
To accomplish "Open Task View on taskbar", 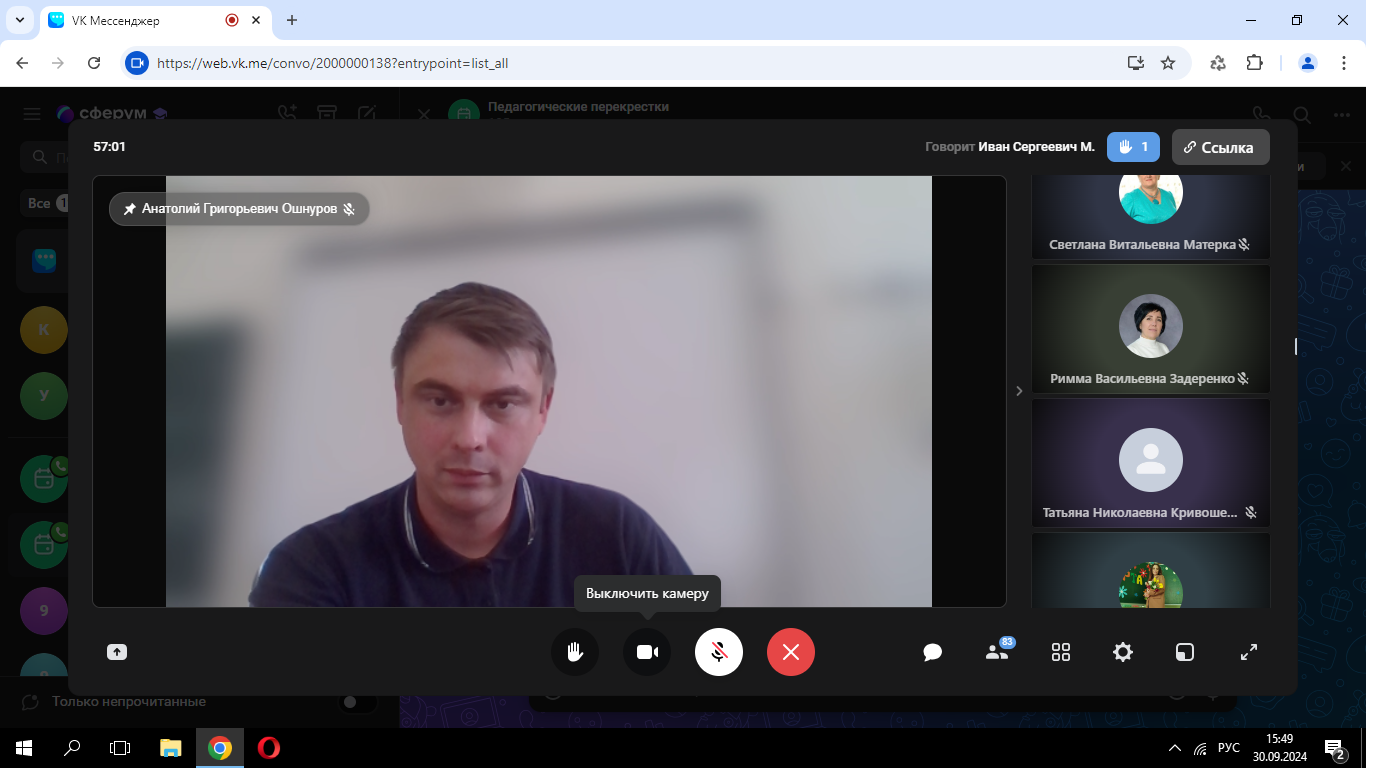I will [120, 747].
